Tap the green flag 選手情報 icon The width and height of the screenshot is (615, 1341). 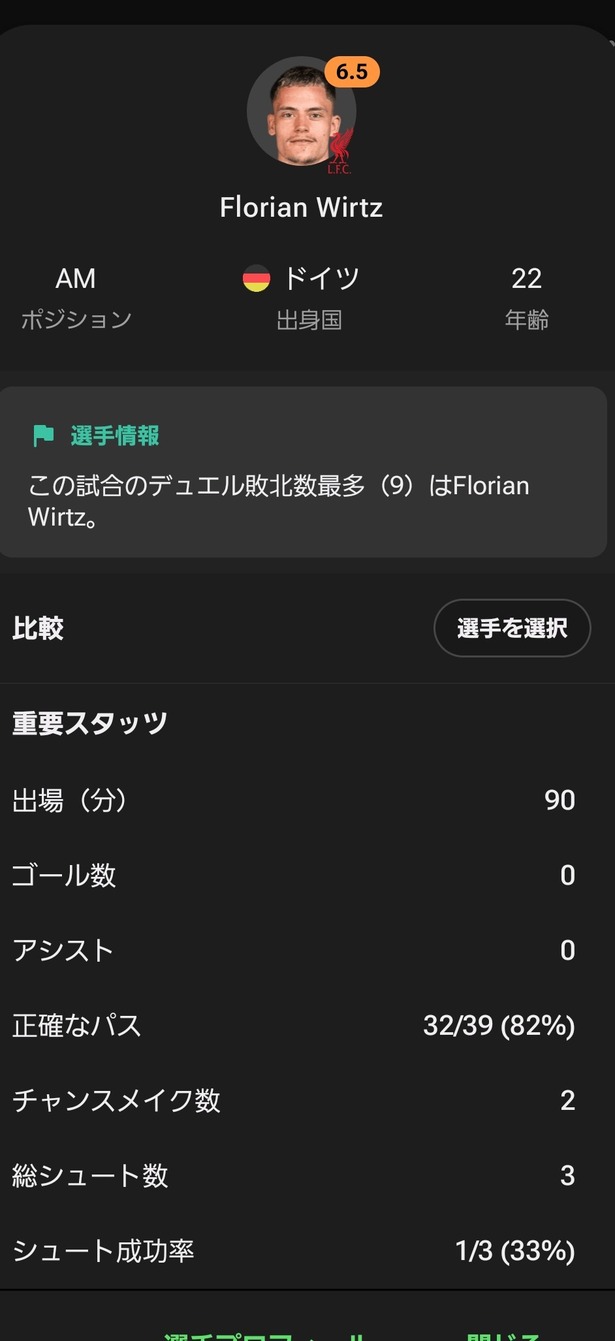click(x=43, y=436)
